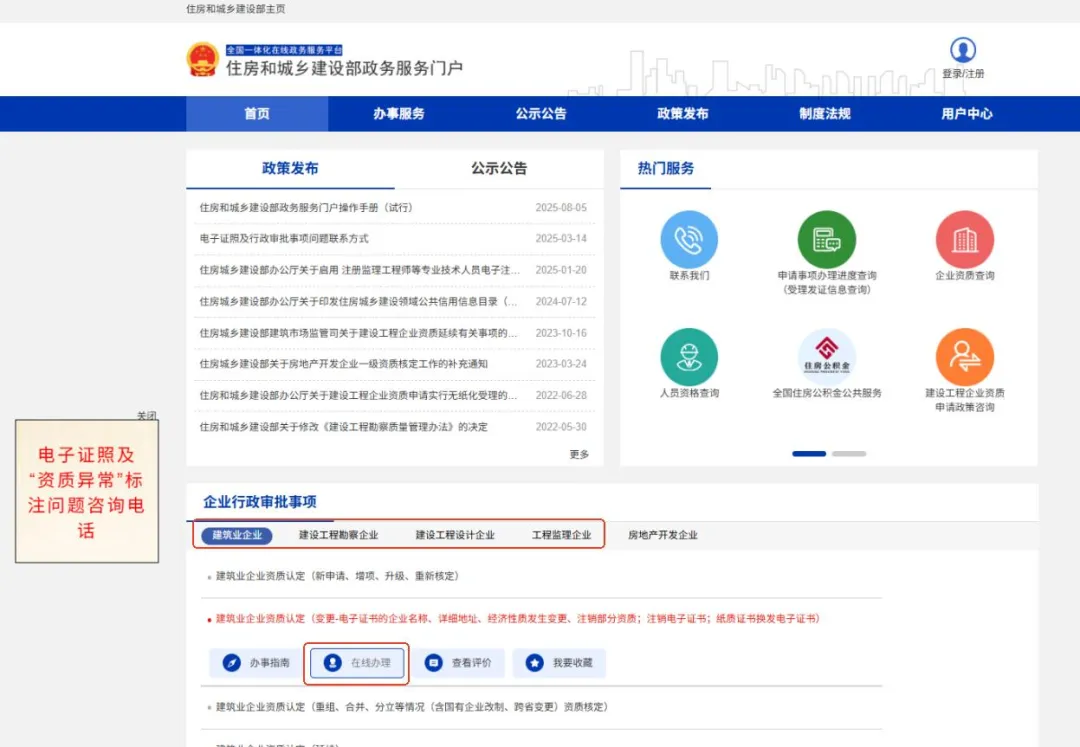Select the second carousel page indicator

click(x=849, y=454)
